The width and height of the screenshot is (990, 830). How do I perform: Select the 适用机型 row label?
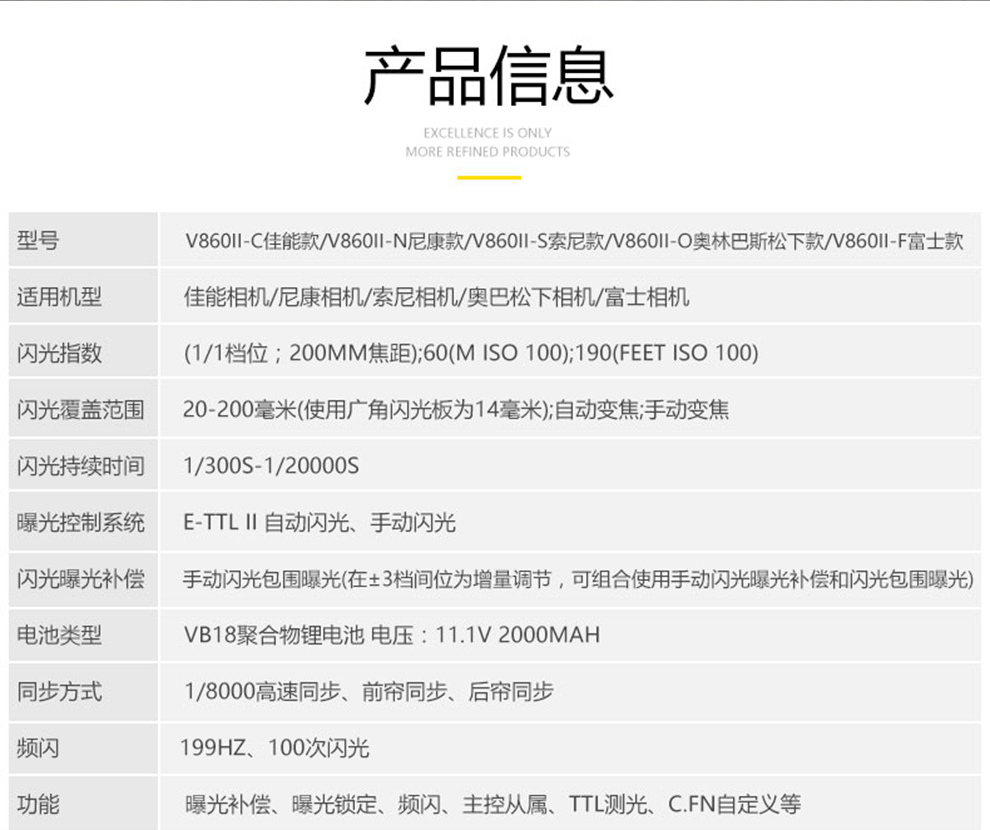click(59, 297)
